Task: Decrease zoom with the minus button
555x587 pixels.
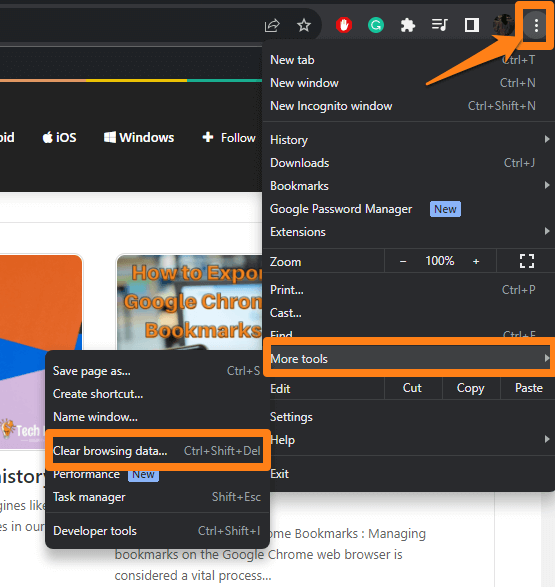Action: click(x=403, y=261)
